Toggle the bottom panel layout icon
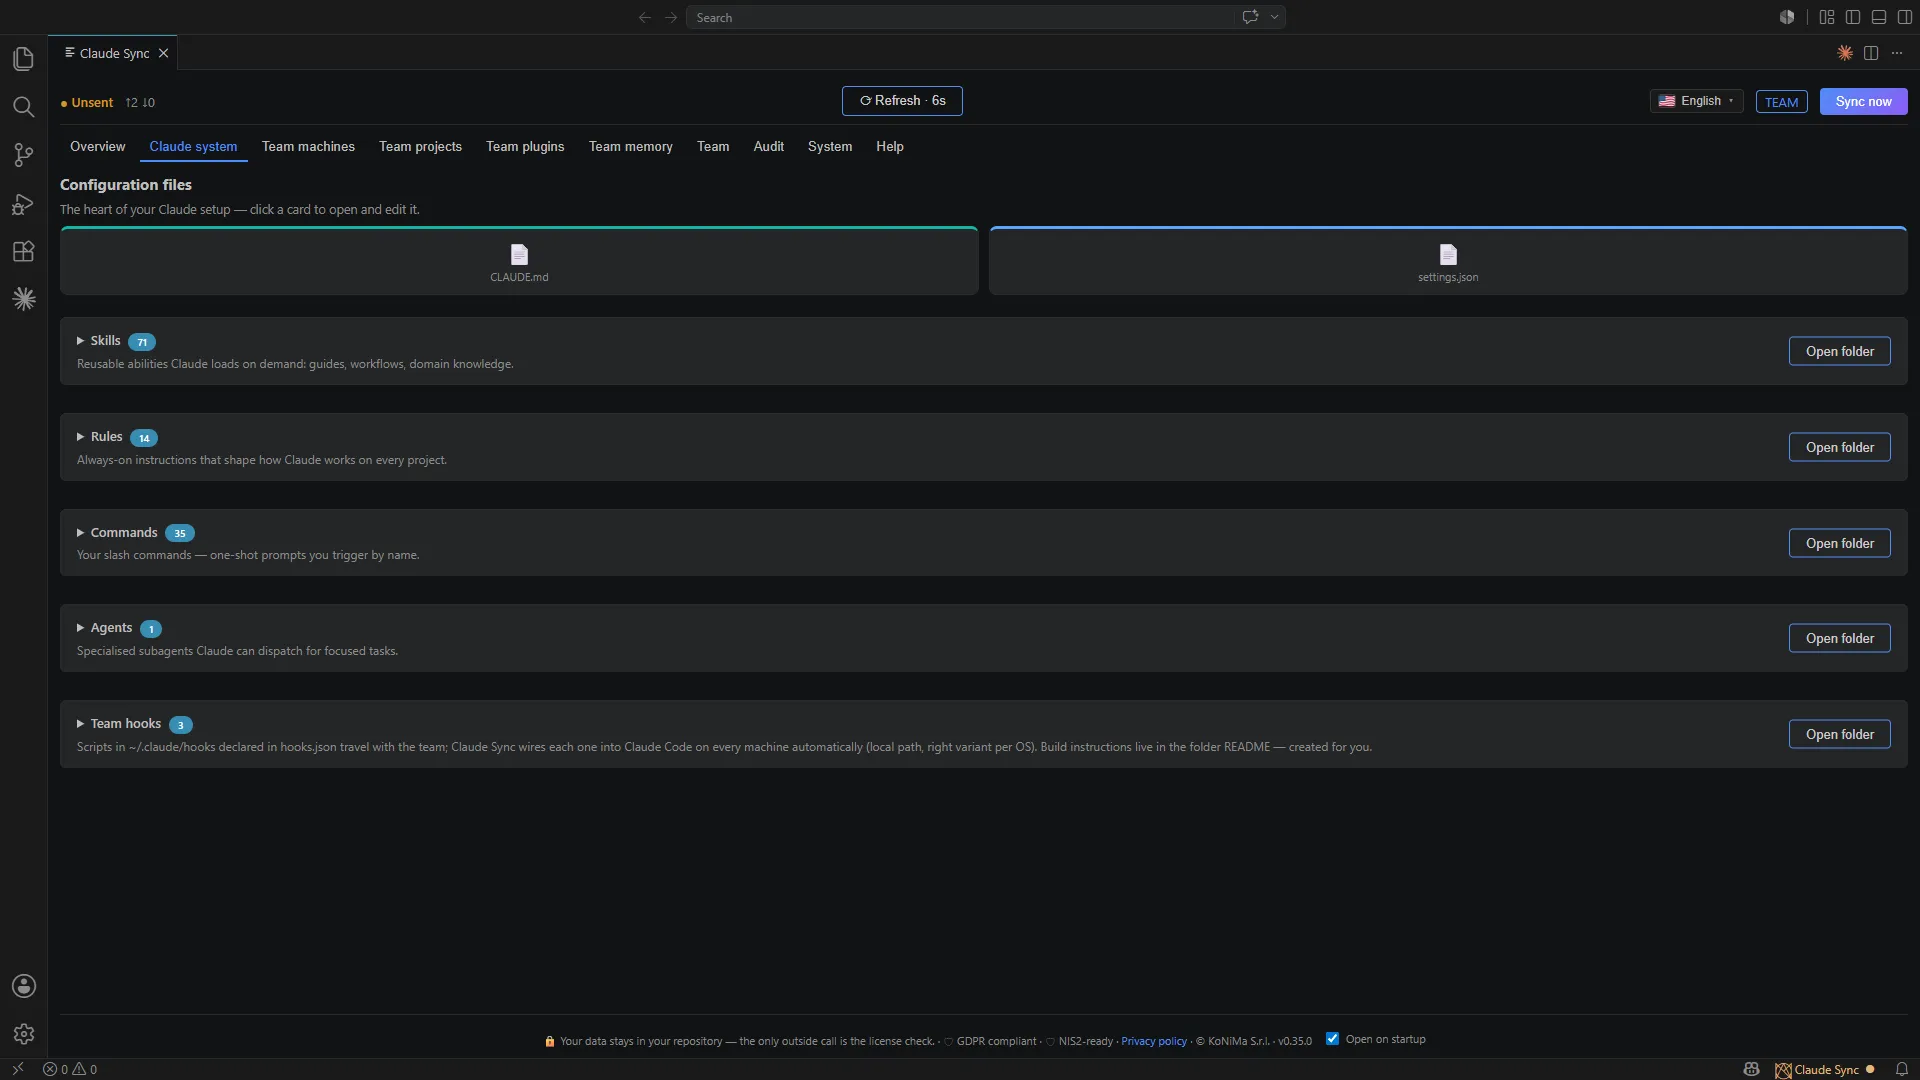Viewport: 1920px width, 1080px height. point(1879,17)
